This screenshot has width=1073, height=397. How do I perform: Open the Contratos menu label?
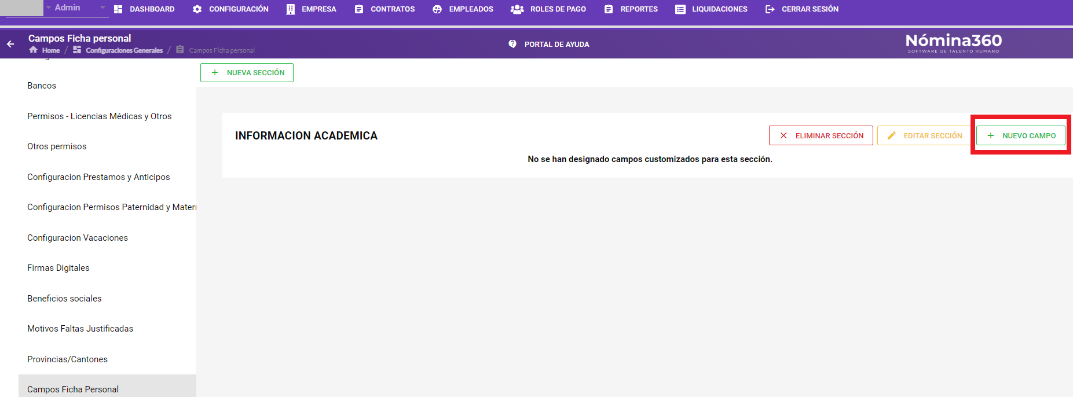coord(393,10)
